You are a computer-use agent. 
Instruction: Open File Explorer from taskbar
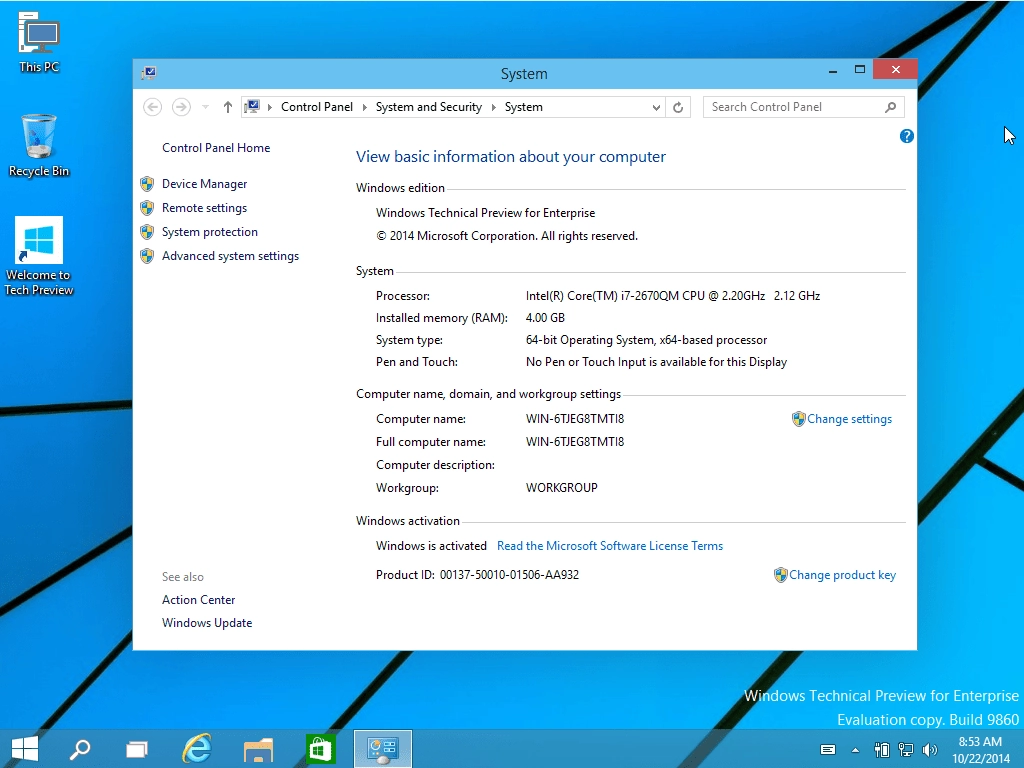pos(258,750)
